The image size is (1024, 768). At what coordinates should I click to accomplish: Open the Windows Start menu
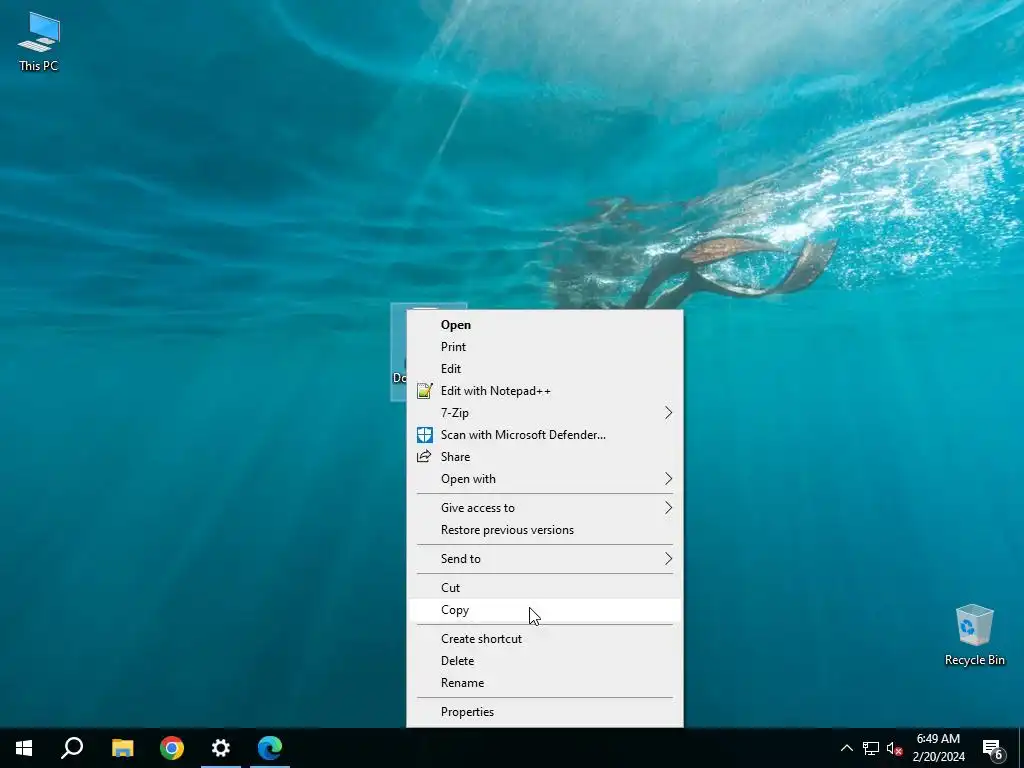[x=24, y=748]
